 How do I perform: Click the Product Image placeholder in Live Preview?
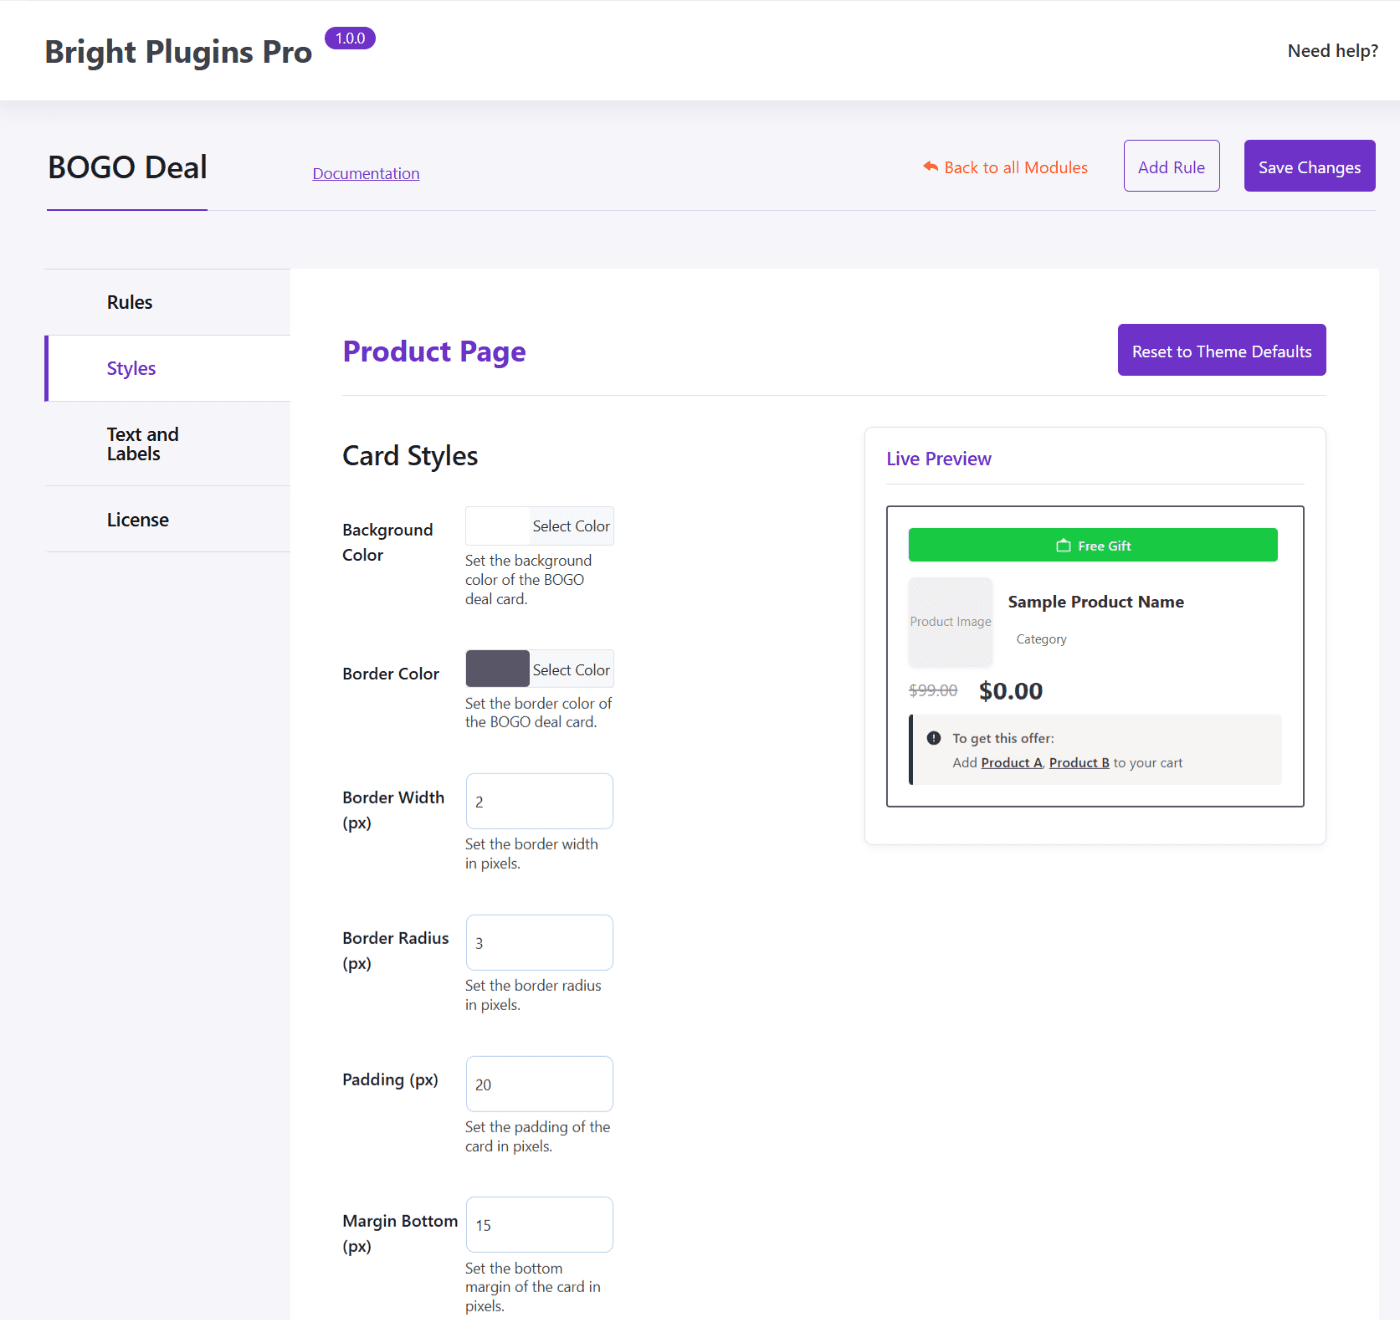coord(950,621)
